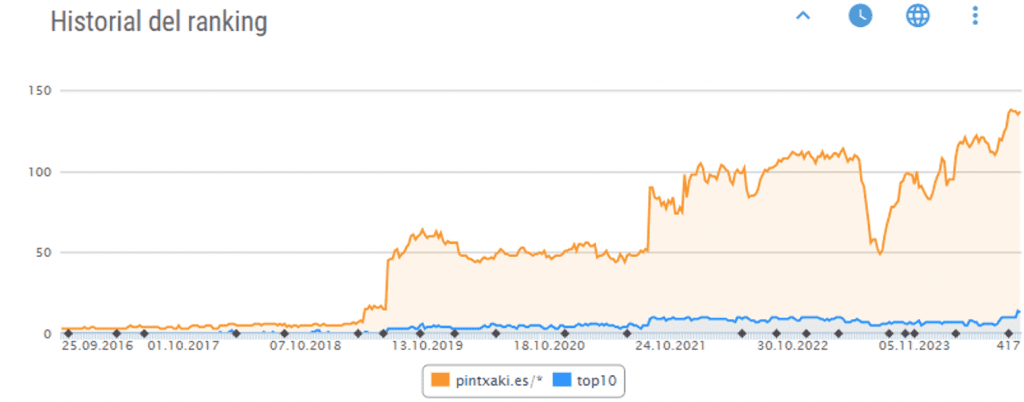Open the three-dot more options menu
Screen dimensions: 1024x402
(x=975, y=16)
